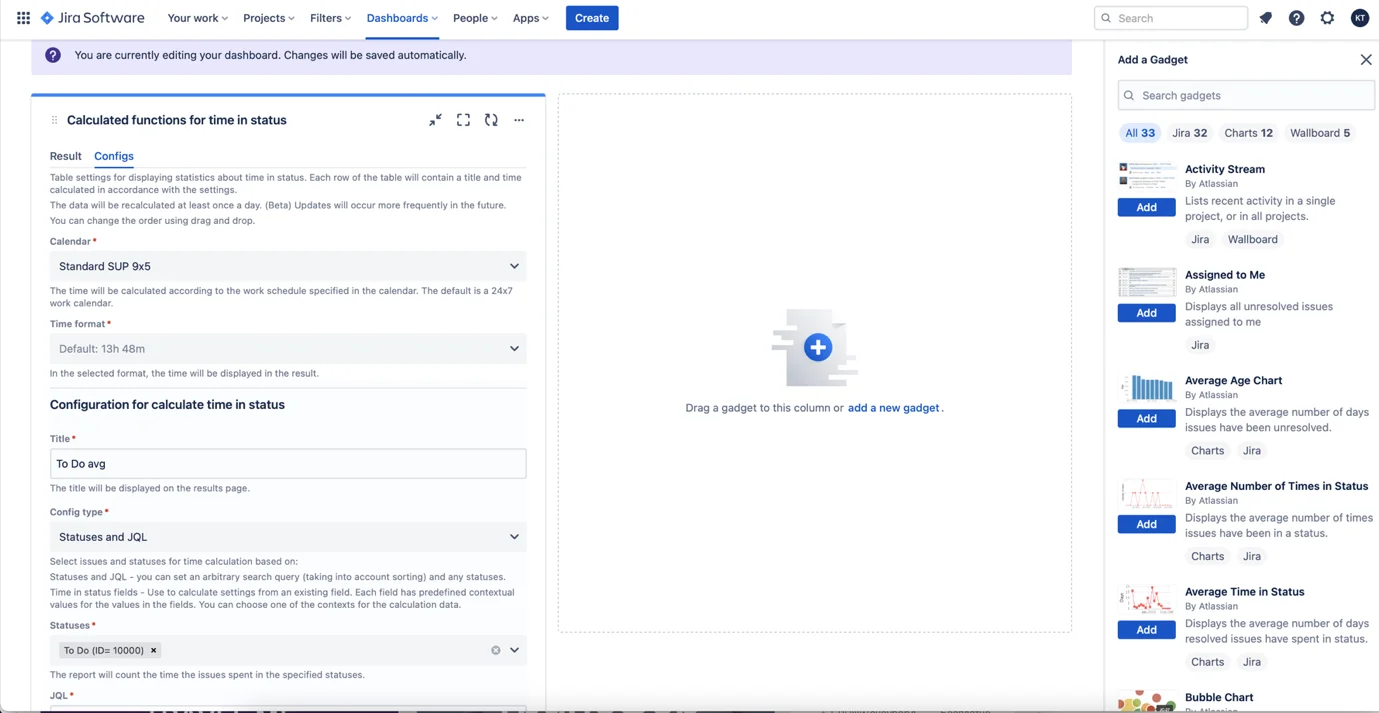Image resolution: width=1379 pixels, height=713 pixels.
Task: Add Average Number of Times in Status
Action: tap(1146, 524)
